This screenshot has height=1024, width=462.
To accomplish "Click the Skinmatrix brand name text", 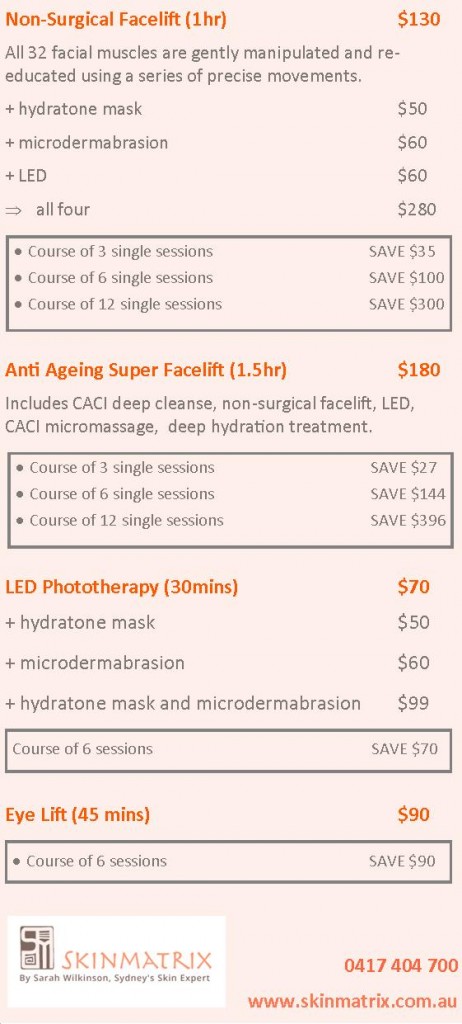I will (x=137, y=960).
